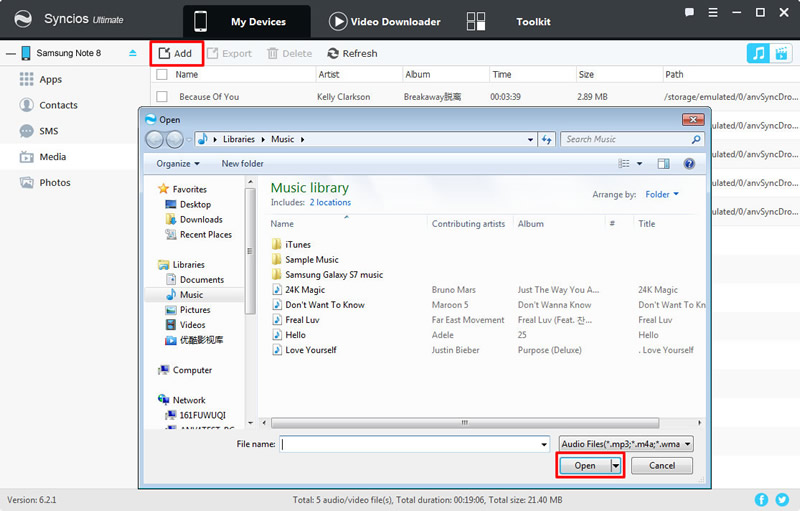Click the Open button
800x511 pixels.
pos(585,466)
